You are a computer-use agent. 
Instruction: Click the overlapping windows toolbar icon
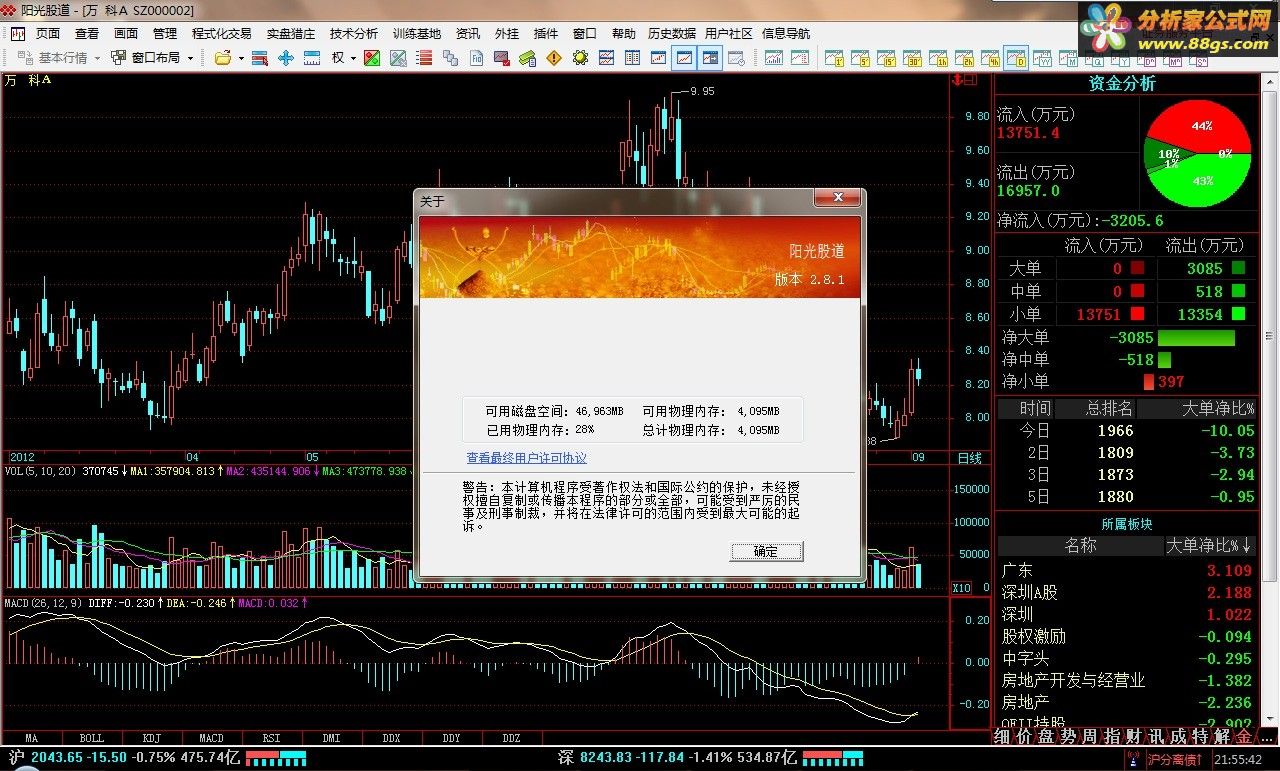450,58
